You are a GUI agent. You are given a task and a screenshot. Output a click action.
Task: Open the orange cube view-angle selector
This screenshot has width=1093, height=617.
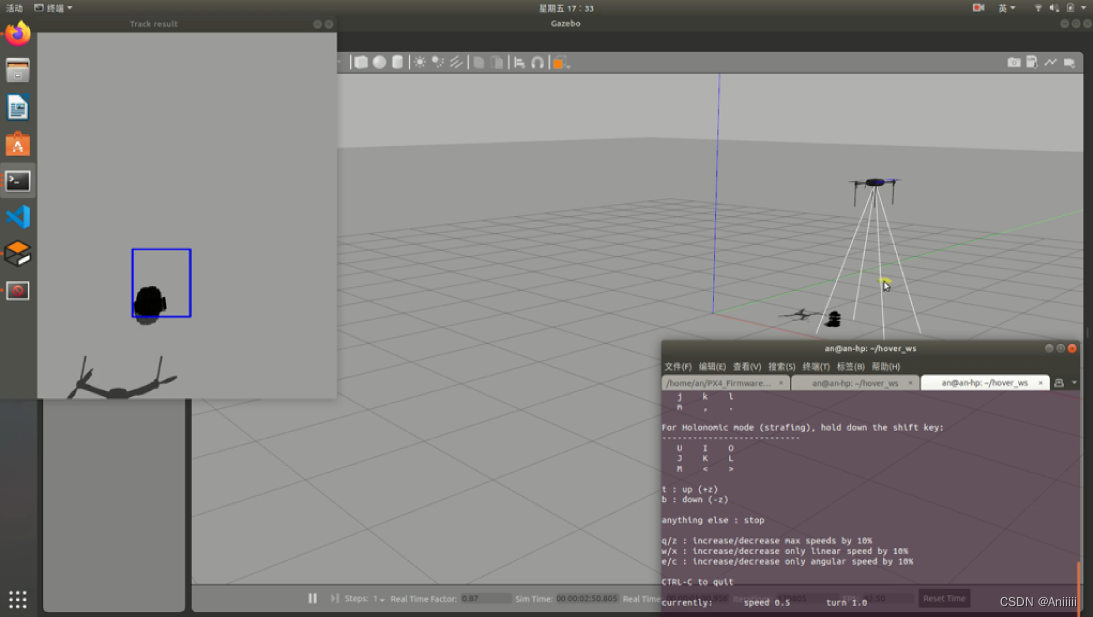tap(560, 63)
